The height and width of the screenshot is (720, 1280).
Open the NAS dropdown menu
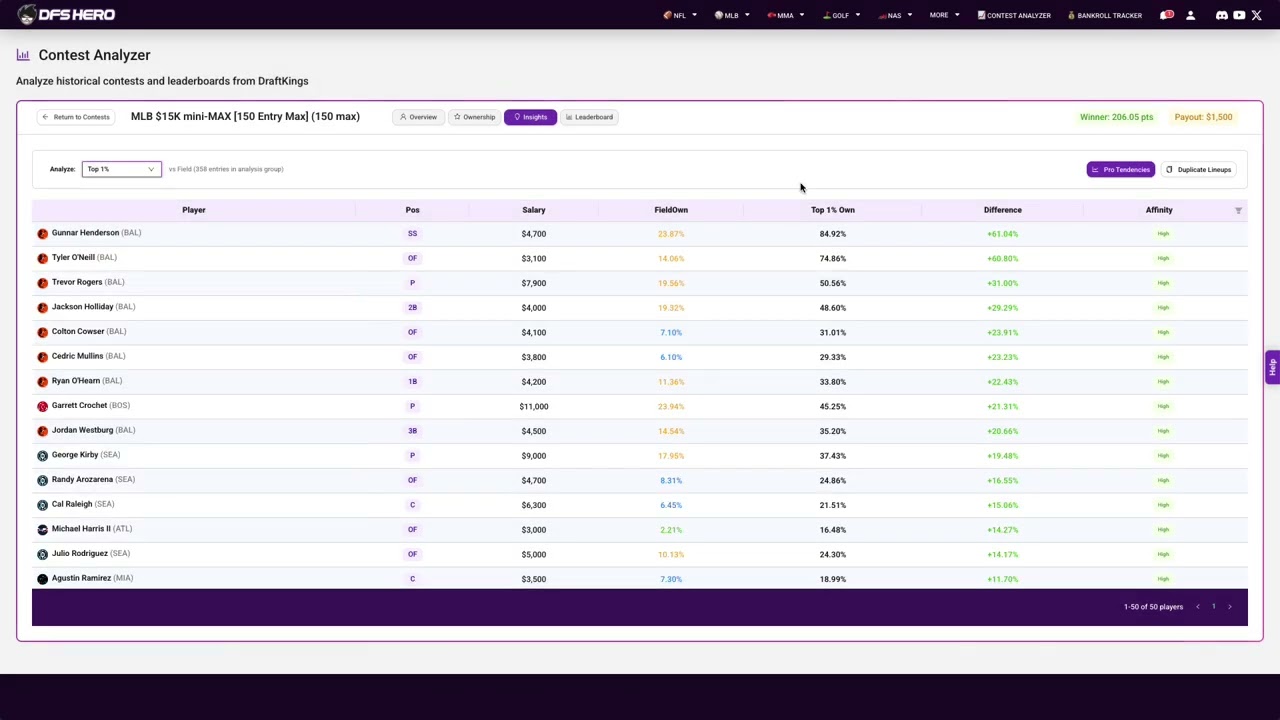pos(895,15)
